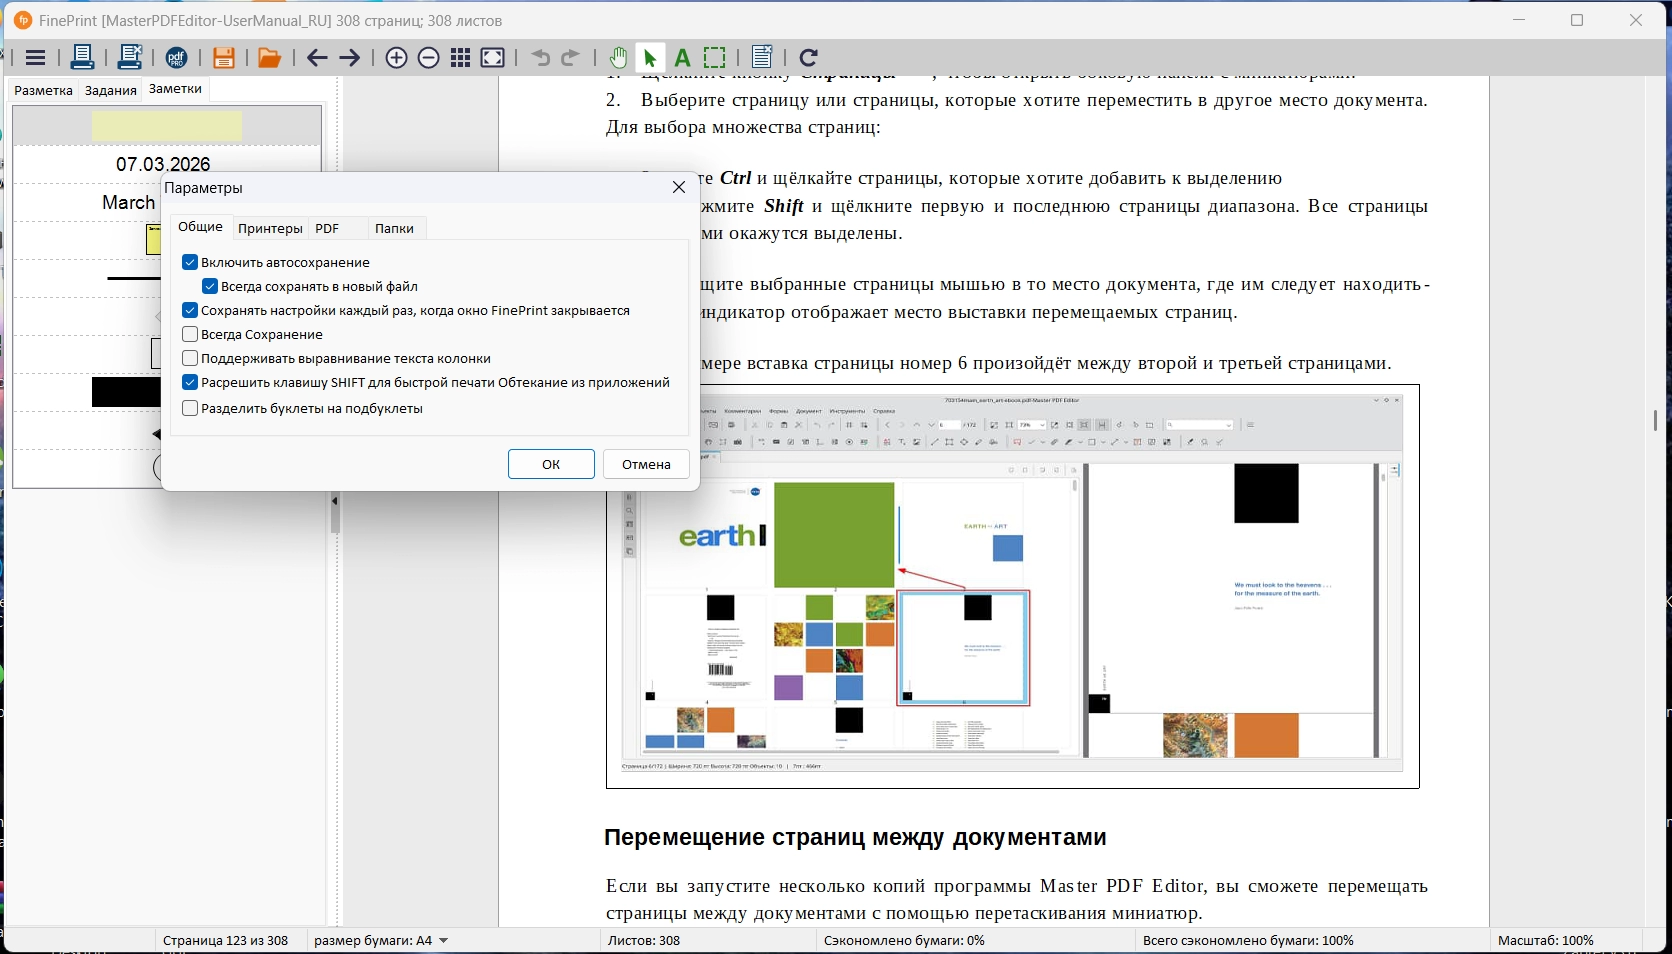Click the pale yellow note swatch
1672x954 pixels.
pyautogui.click(x=167, y=126)
